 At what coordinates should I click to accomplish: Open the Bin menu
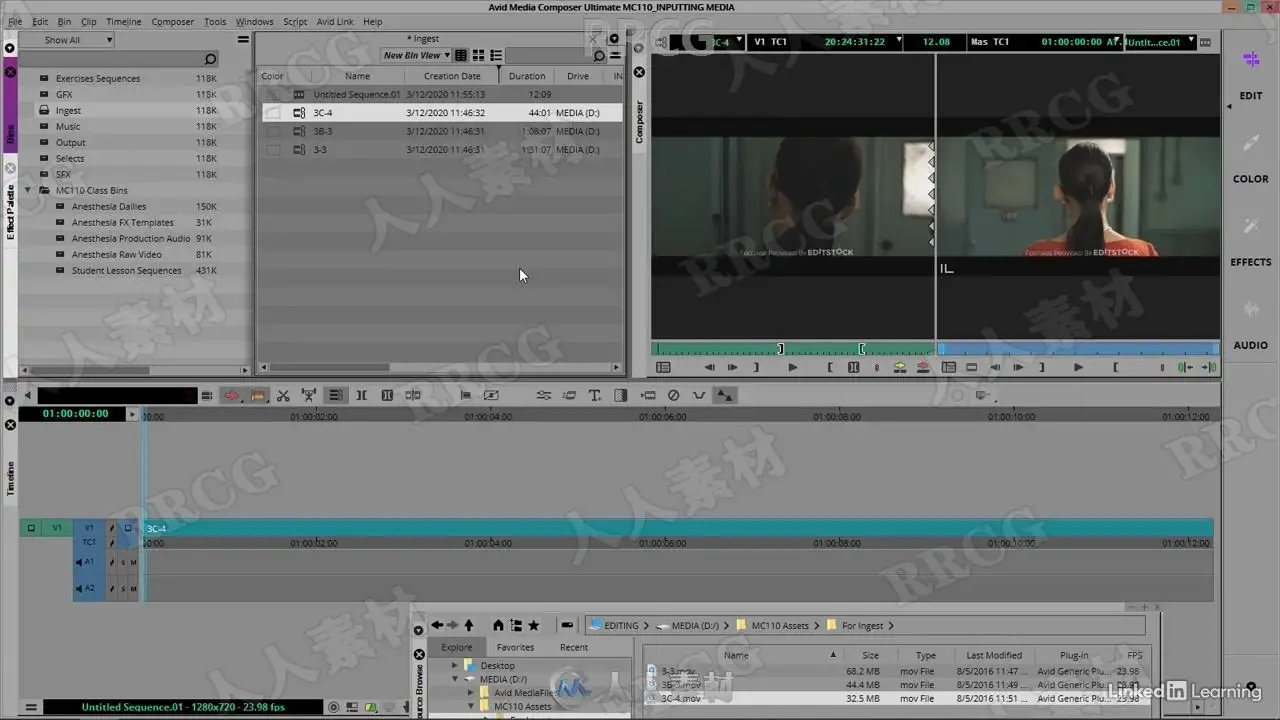tap(64, 21)
